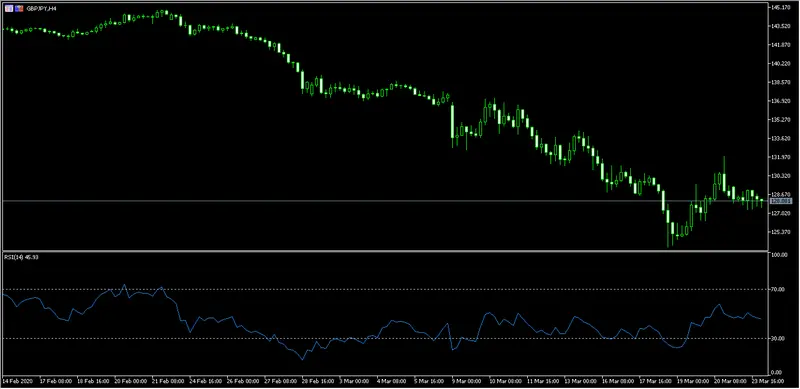Click the highlighted current price tag
Image resolution: width=800 pixels, height=389 pixels.
tap(781, 201)
